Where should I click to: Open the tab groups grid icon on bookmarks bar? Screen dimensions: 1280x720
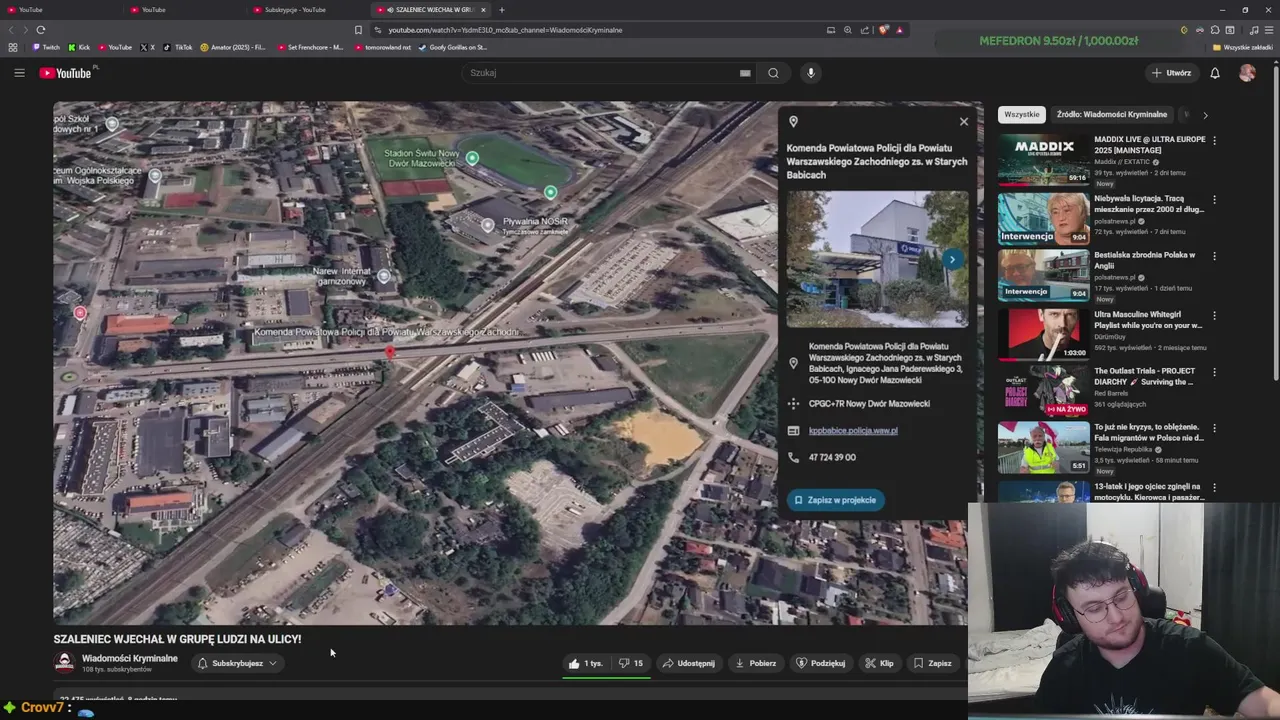(x=12, y=47)
